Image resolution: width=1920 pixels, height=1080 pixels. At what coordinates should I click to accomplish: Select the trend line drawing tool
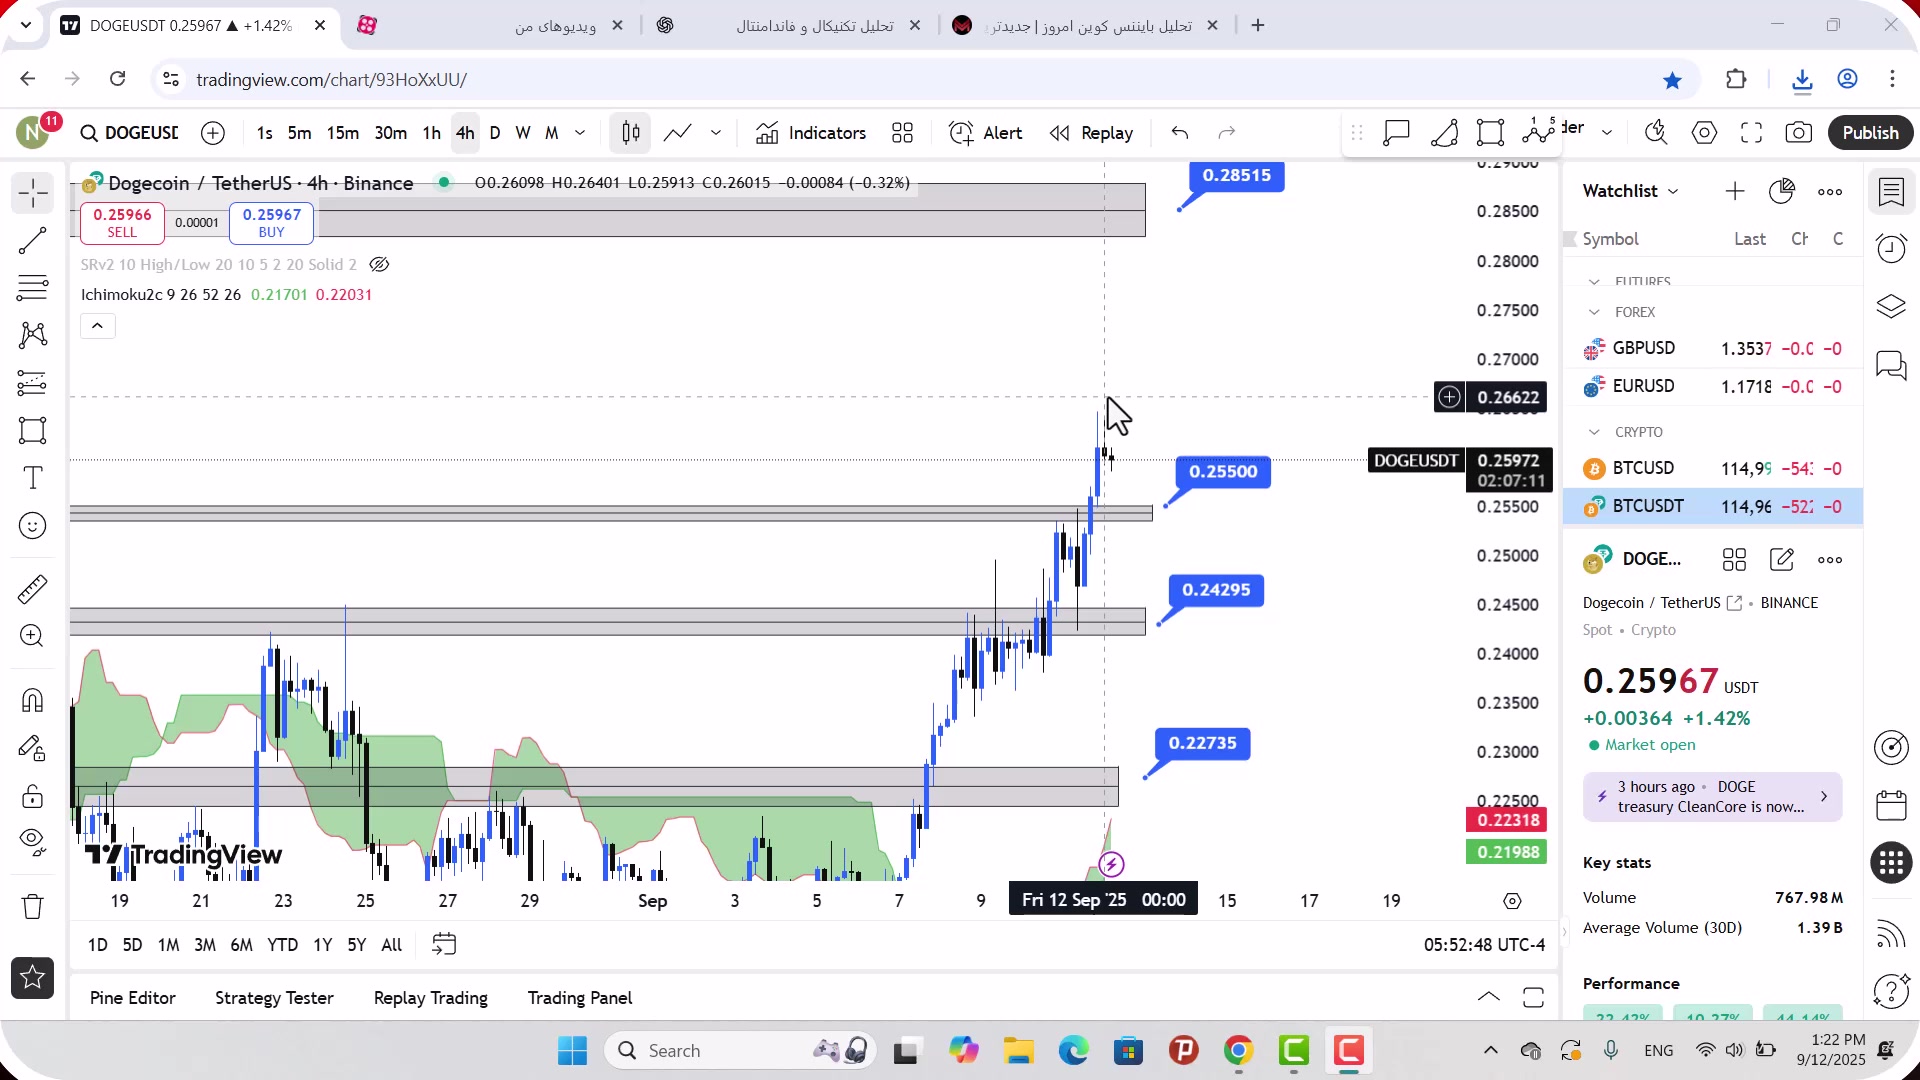33,241
